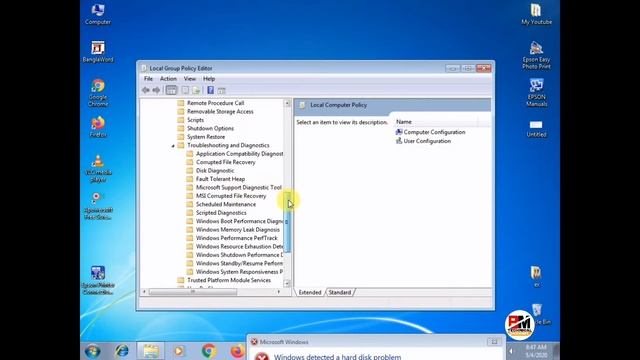This screenshot has height=360, width=640.
Task: Open the File menu
Action: tap(148, 79)
